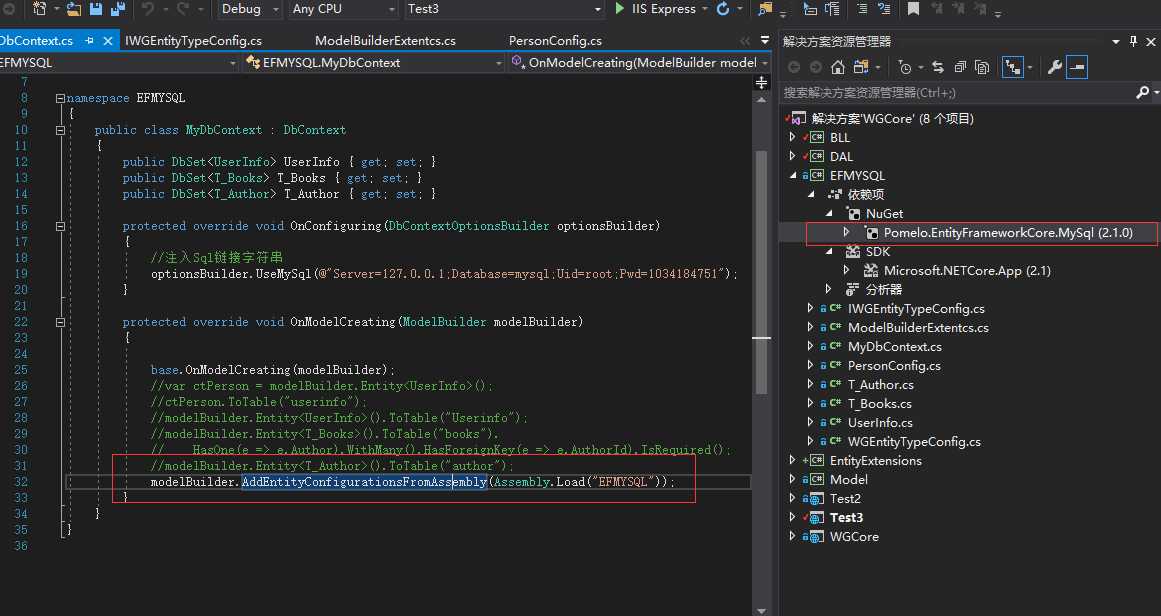
Task: Collapse the NuGet dependencies node
Action: (x=829, y=213)
